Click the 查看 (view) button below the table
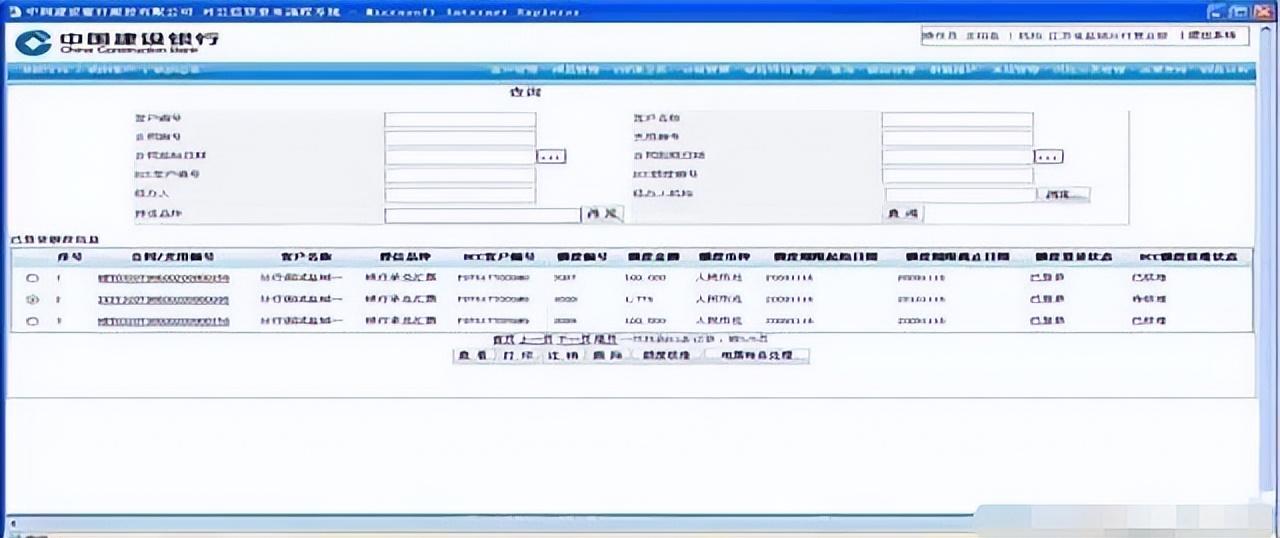 click(x=472, y=356)
